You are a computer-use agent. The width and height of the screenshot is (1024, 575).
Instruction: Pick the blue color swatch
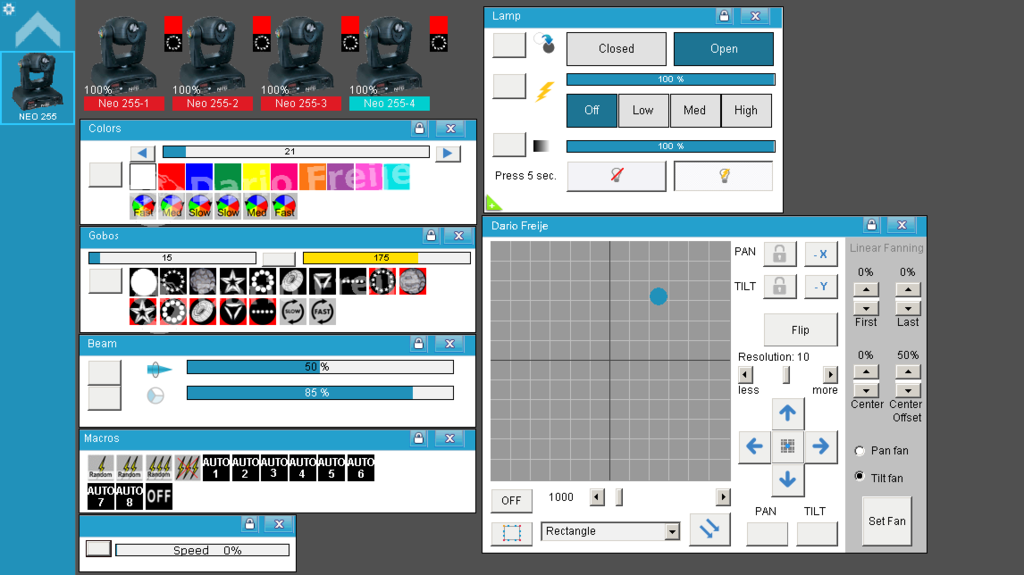point(199,176)
